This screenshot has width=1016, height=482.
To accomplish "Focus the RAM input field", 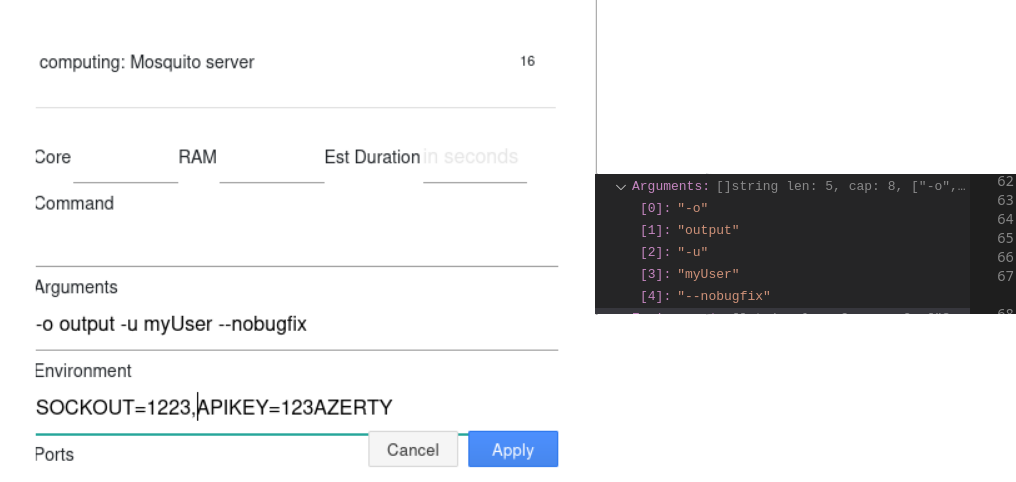I will click(271, 170).
